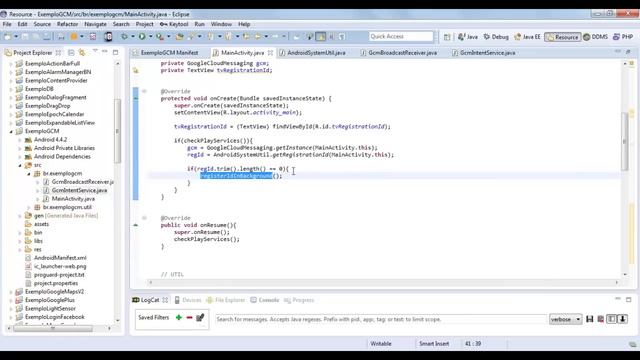Image resolution: width=640 pixels, height=360 pixels.
Task: Select GcmIntentService.java in Project Explorer
Action: [x=79, y=190]
